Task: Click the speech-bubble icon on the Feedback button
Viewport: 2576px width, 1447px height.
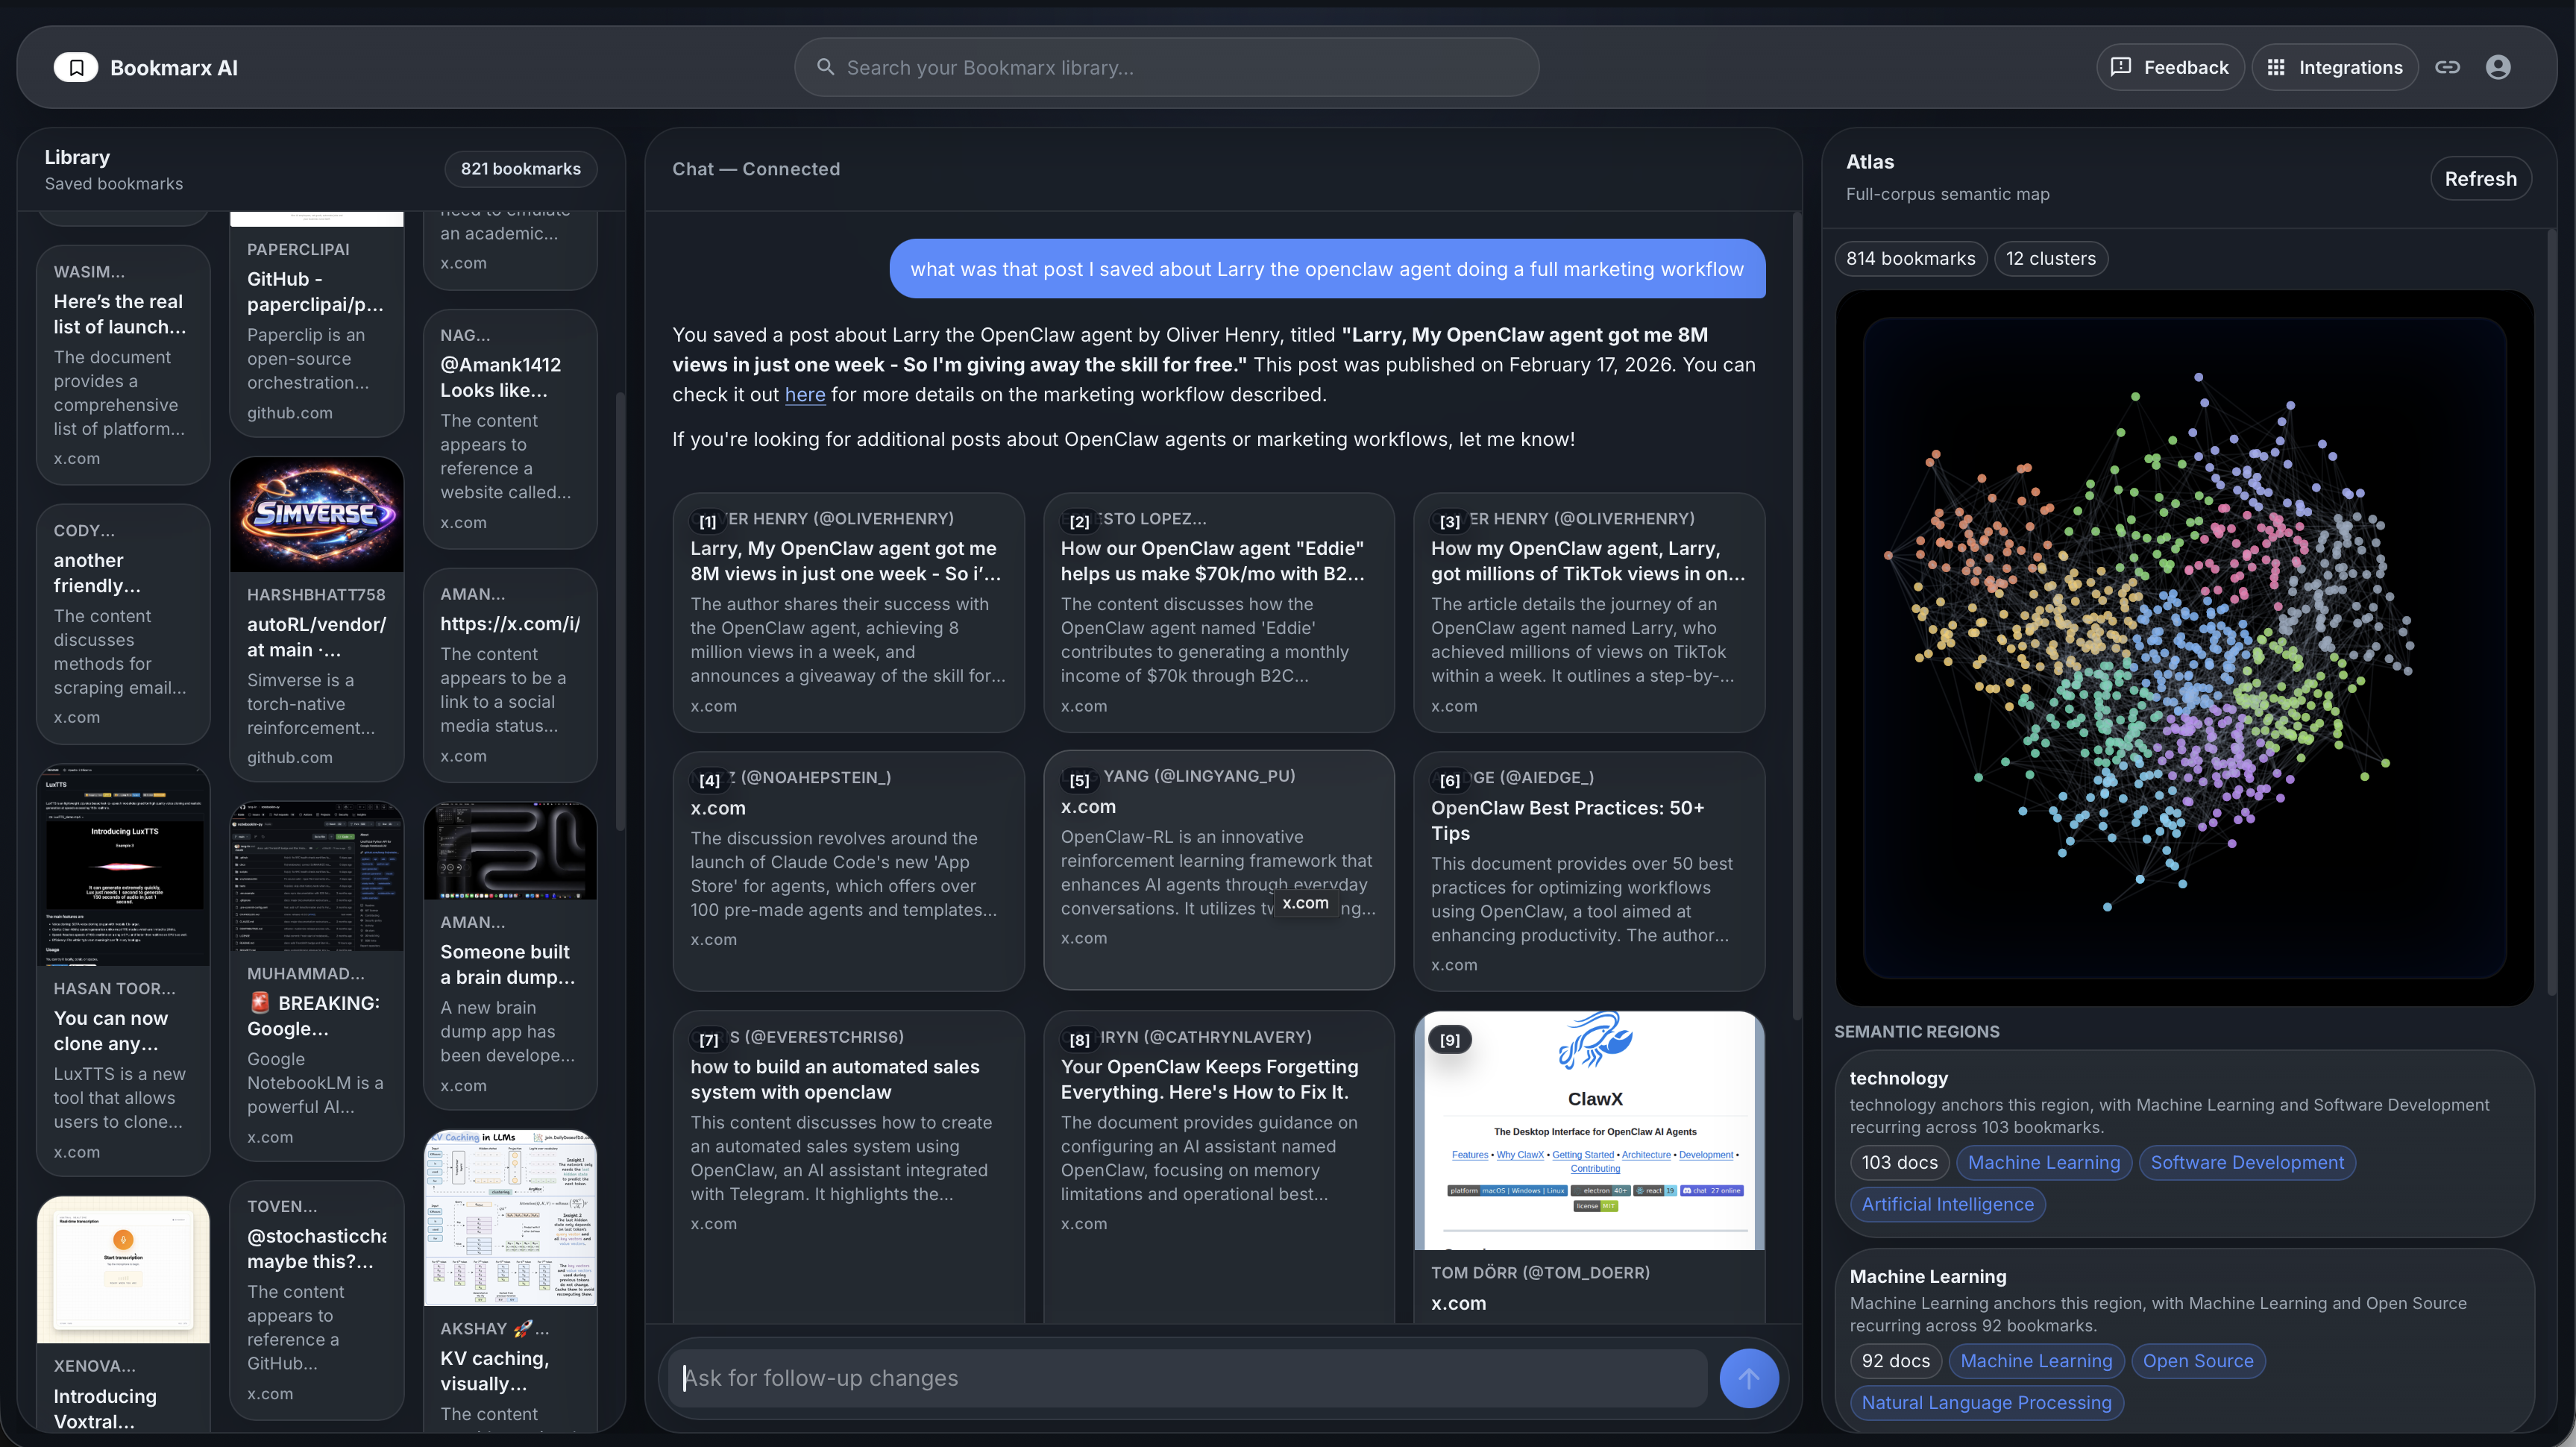Action: 2121,67
